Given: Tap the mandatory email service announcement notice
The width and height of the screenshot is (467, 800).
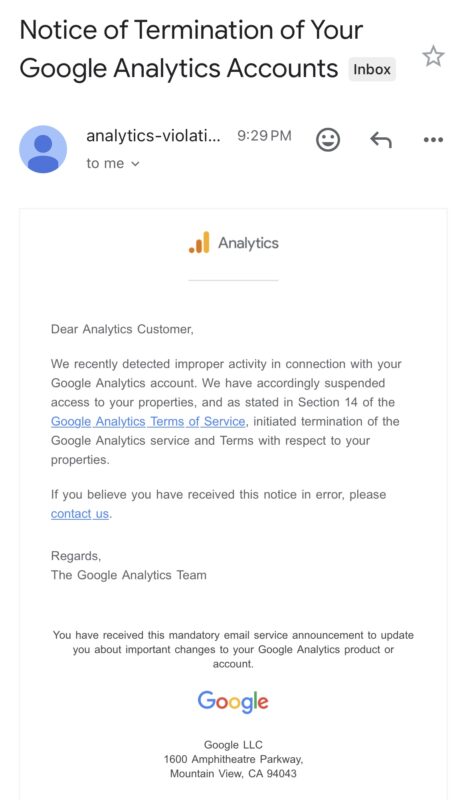Looking at the screenshot, I should coord(233,649).
